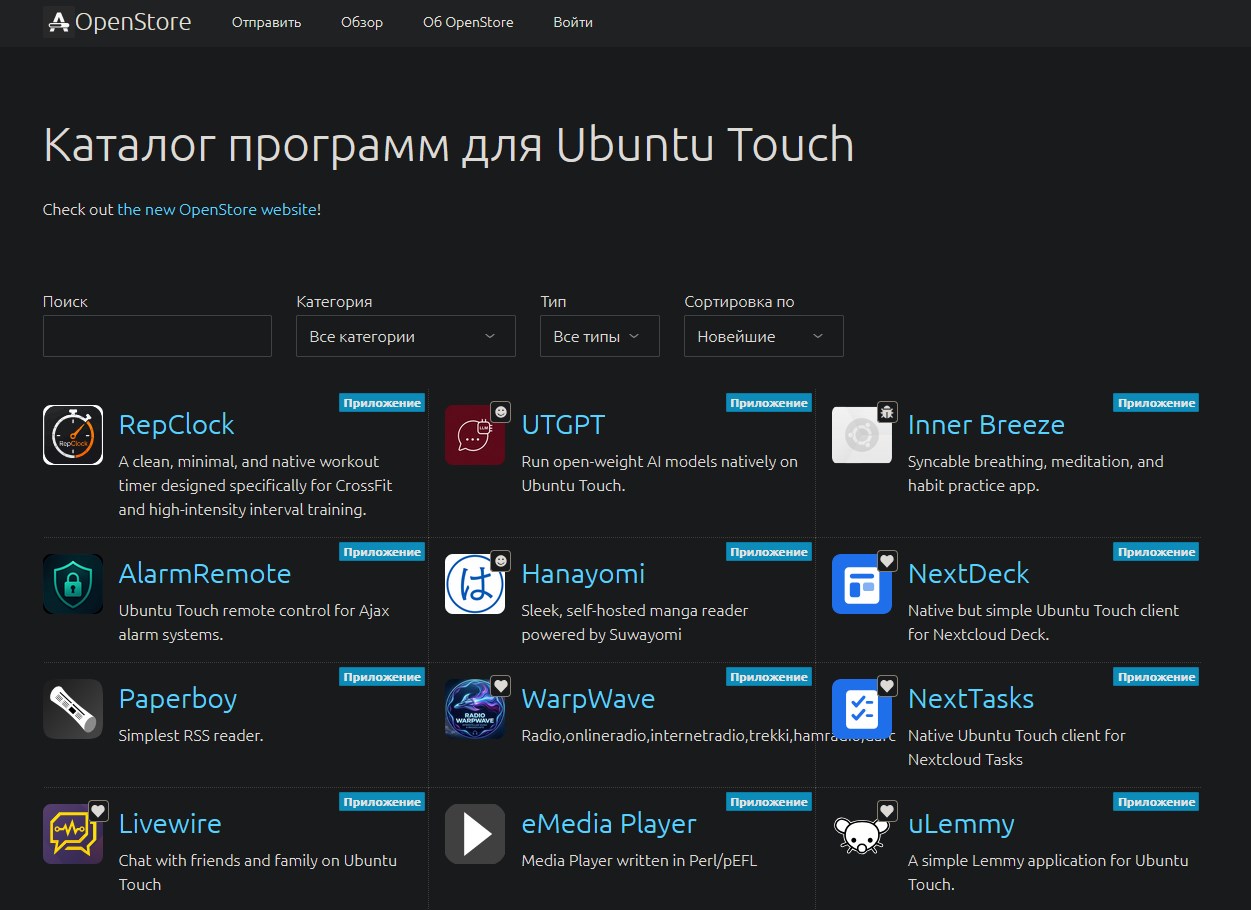This screenshot has height=910, width=1251.
Task: Open the NextDeck app icon
Action: point(862,584)
